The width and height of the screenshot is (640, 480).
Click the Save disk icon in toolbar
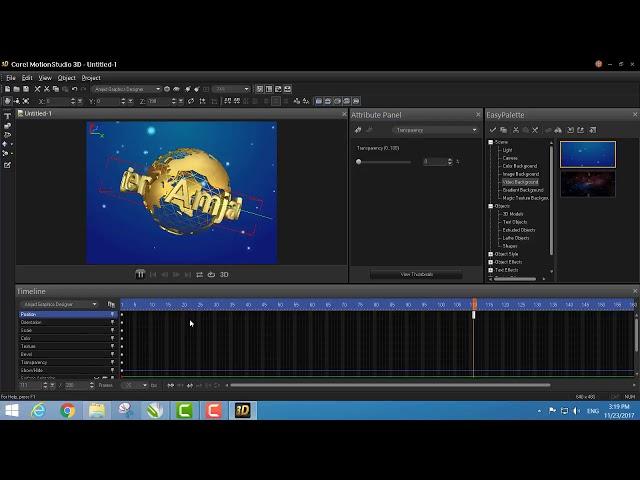point(26,89)
